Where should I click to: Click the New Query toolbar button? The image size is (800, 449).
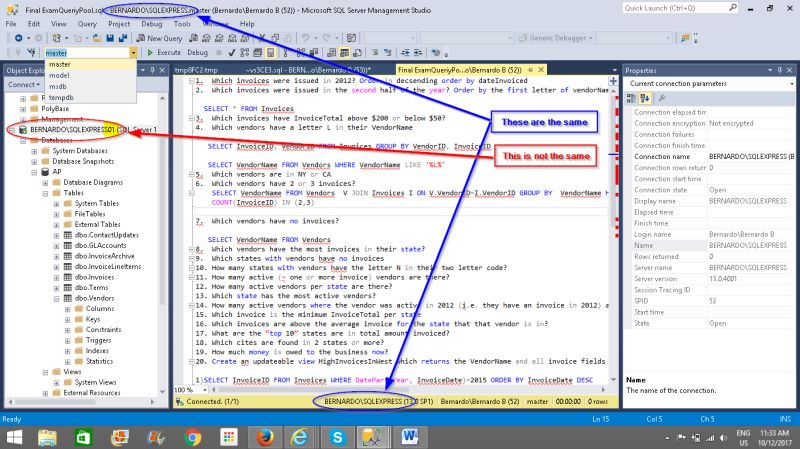pos(159,38)
